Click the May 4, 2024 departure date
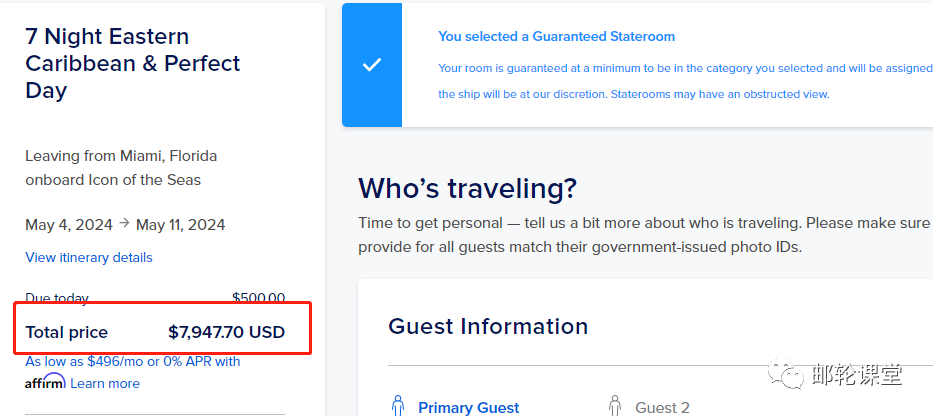 [69, 225]
